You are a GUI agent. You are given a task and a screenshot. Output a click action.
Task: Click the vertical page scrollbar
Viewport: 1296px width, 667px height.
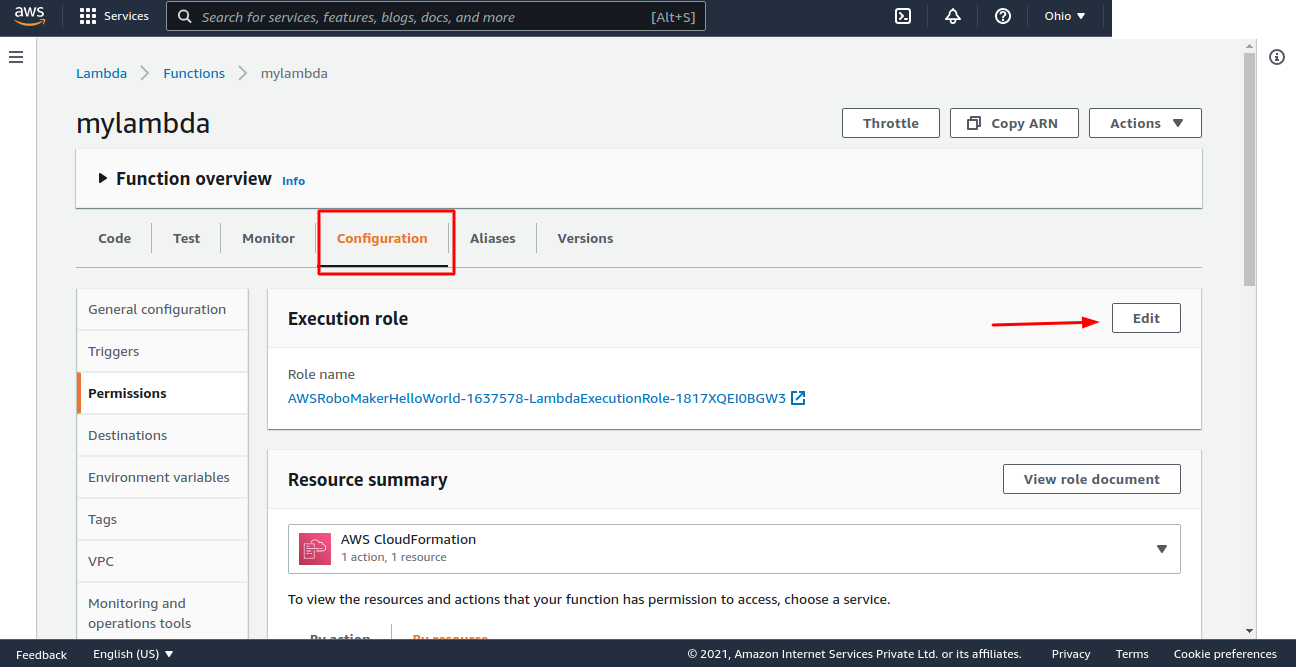[x=1249, y=169]
